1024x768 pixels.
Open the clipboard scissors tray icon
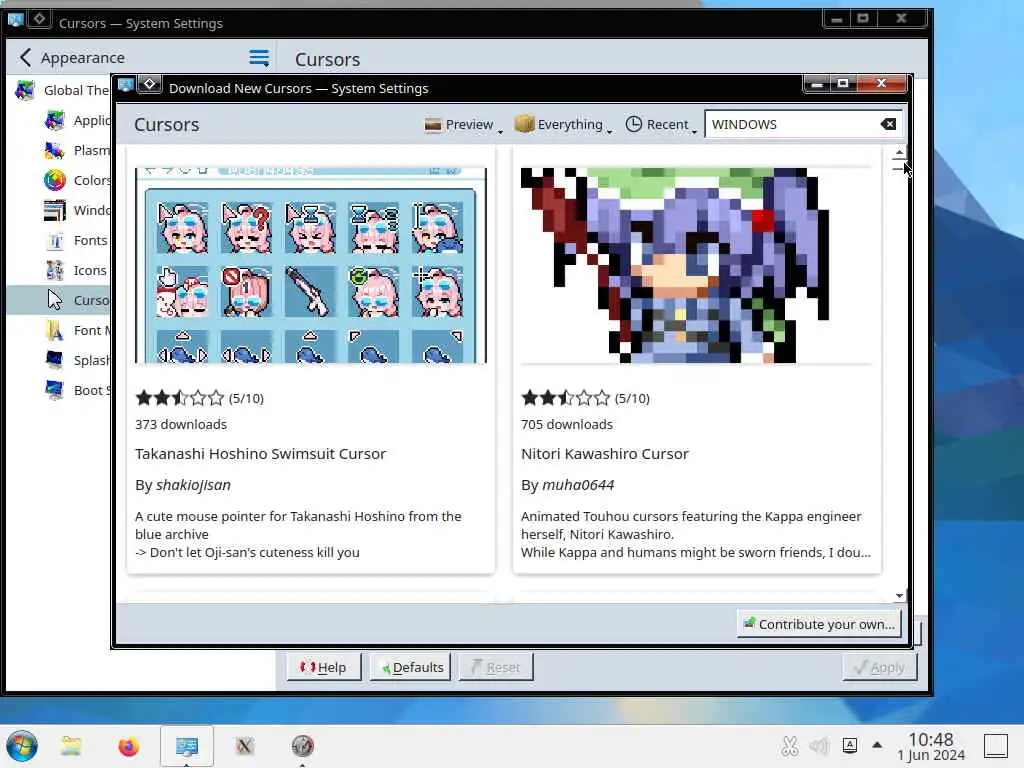point(790,745)
